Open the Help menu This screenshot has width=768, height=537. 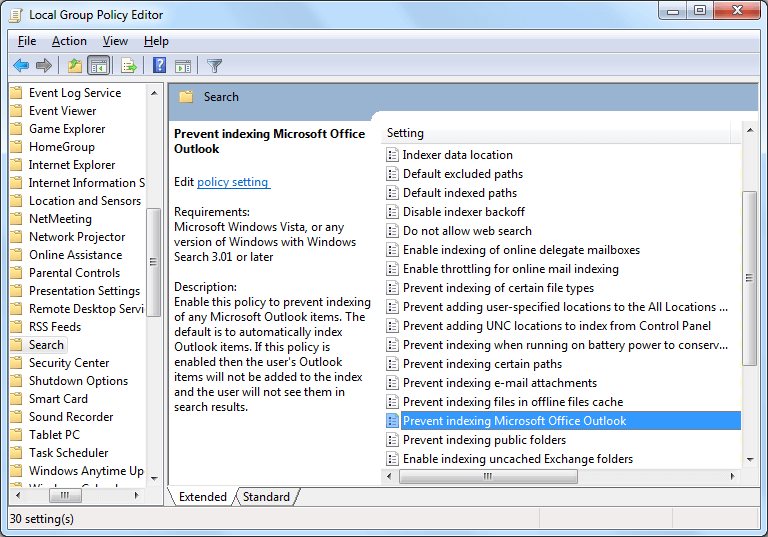[x=156, y=41]
